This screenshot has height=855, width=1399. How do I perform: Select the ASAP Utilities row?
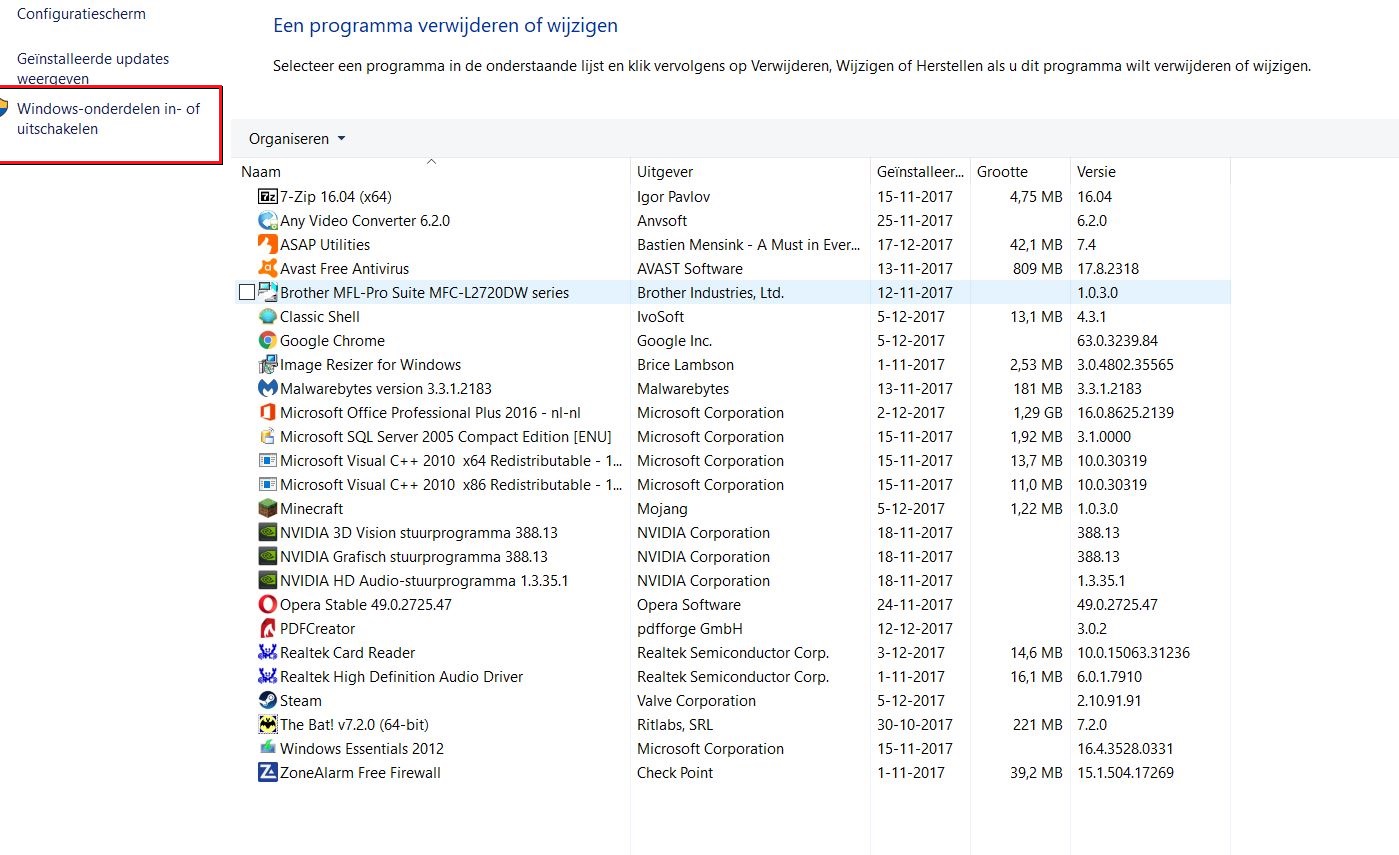[732, 245]
